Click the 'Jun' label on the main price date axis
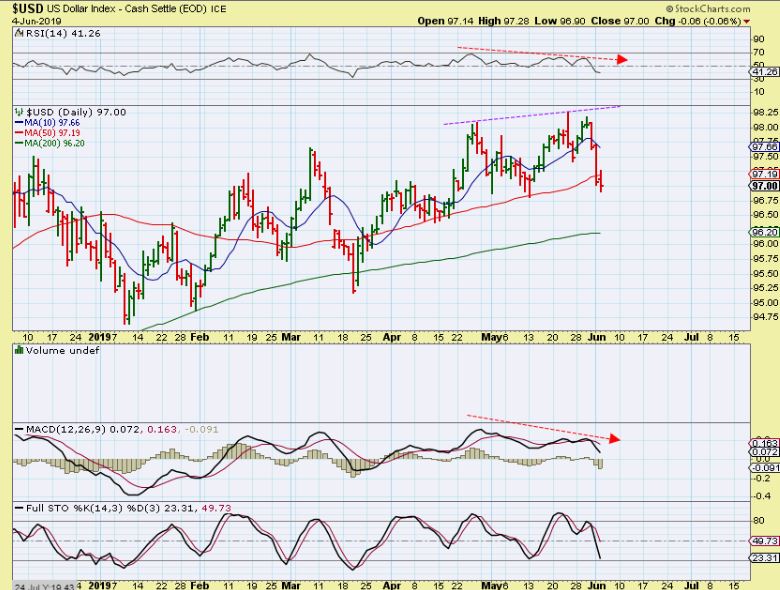The image size is (780, 590). [597, 337]
